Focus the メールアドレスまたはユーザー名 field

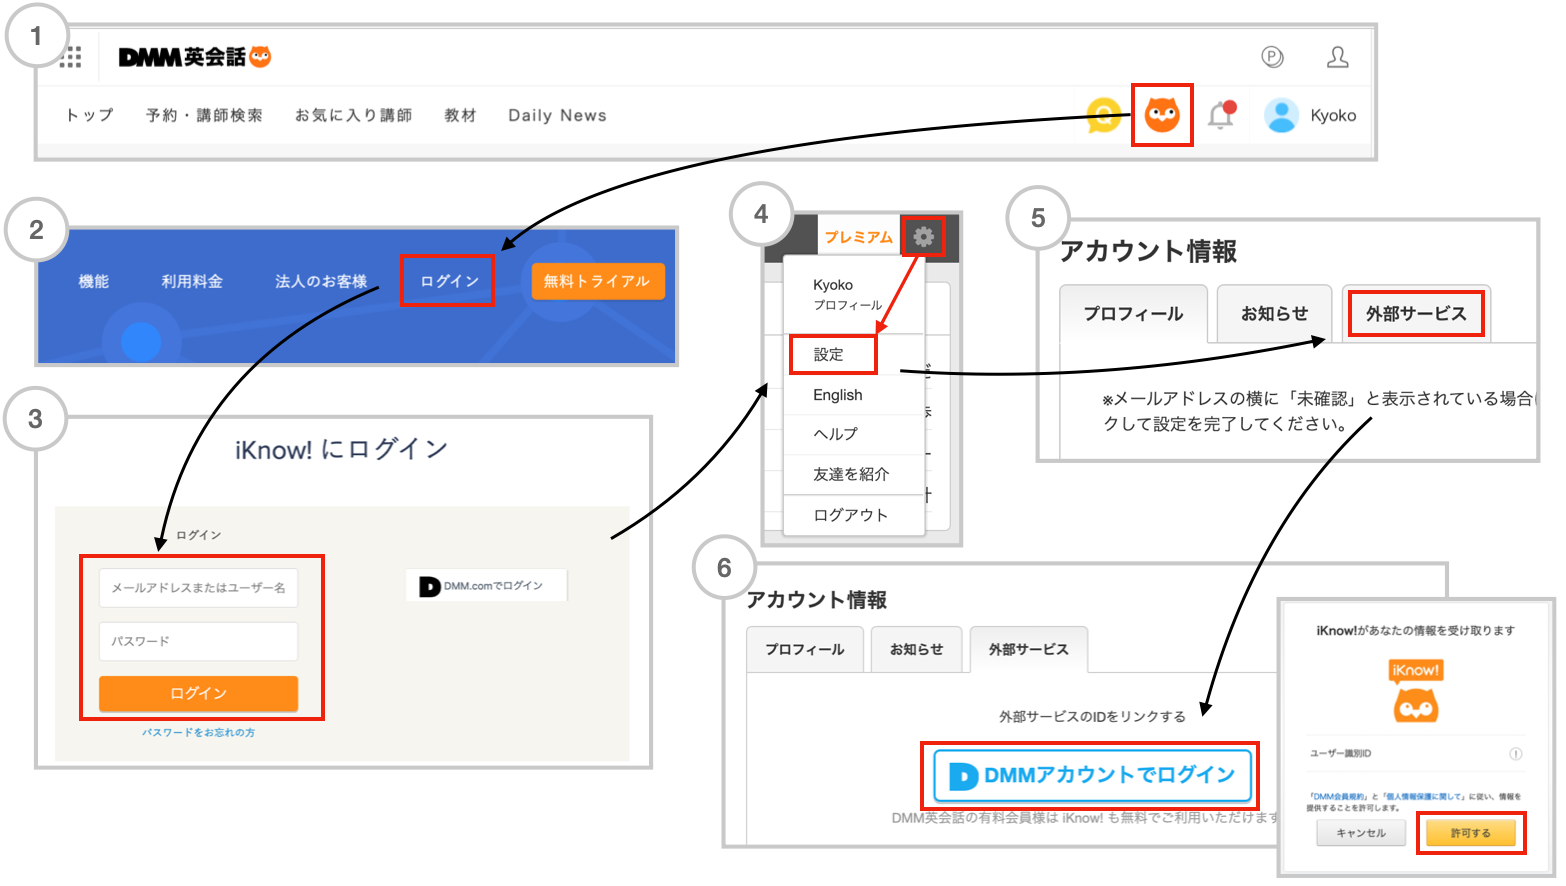pyautogui.click(x=198, y=588)
